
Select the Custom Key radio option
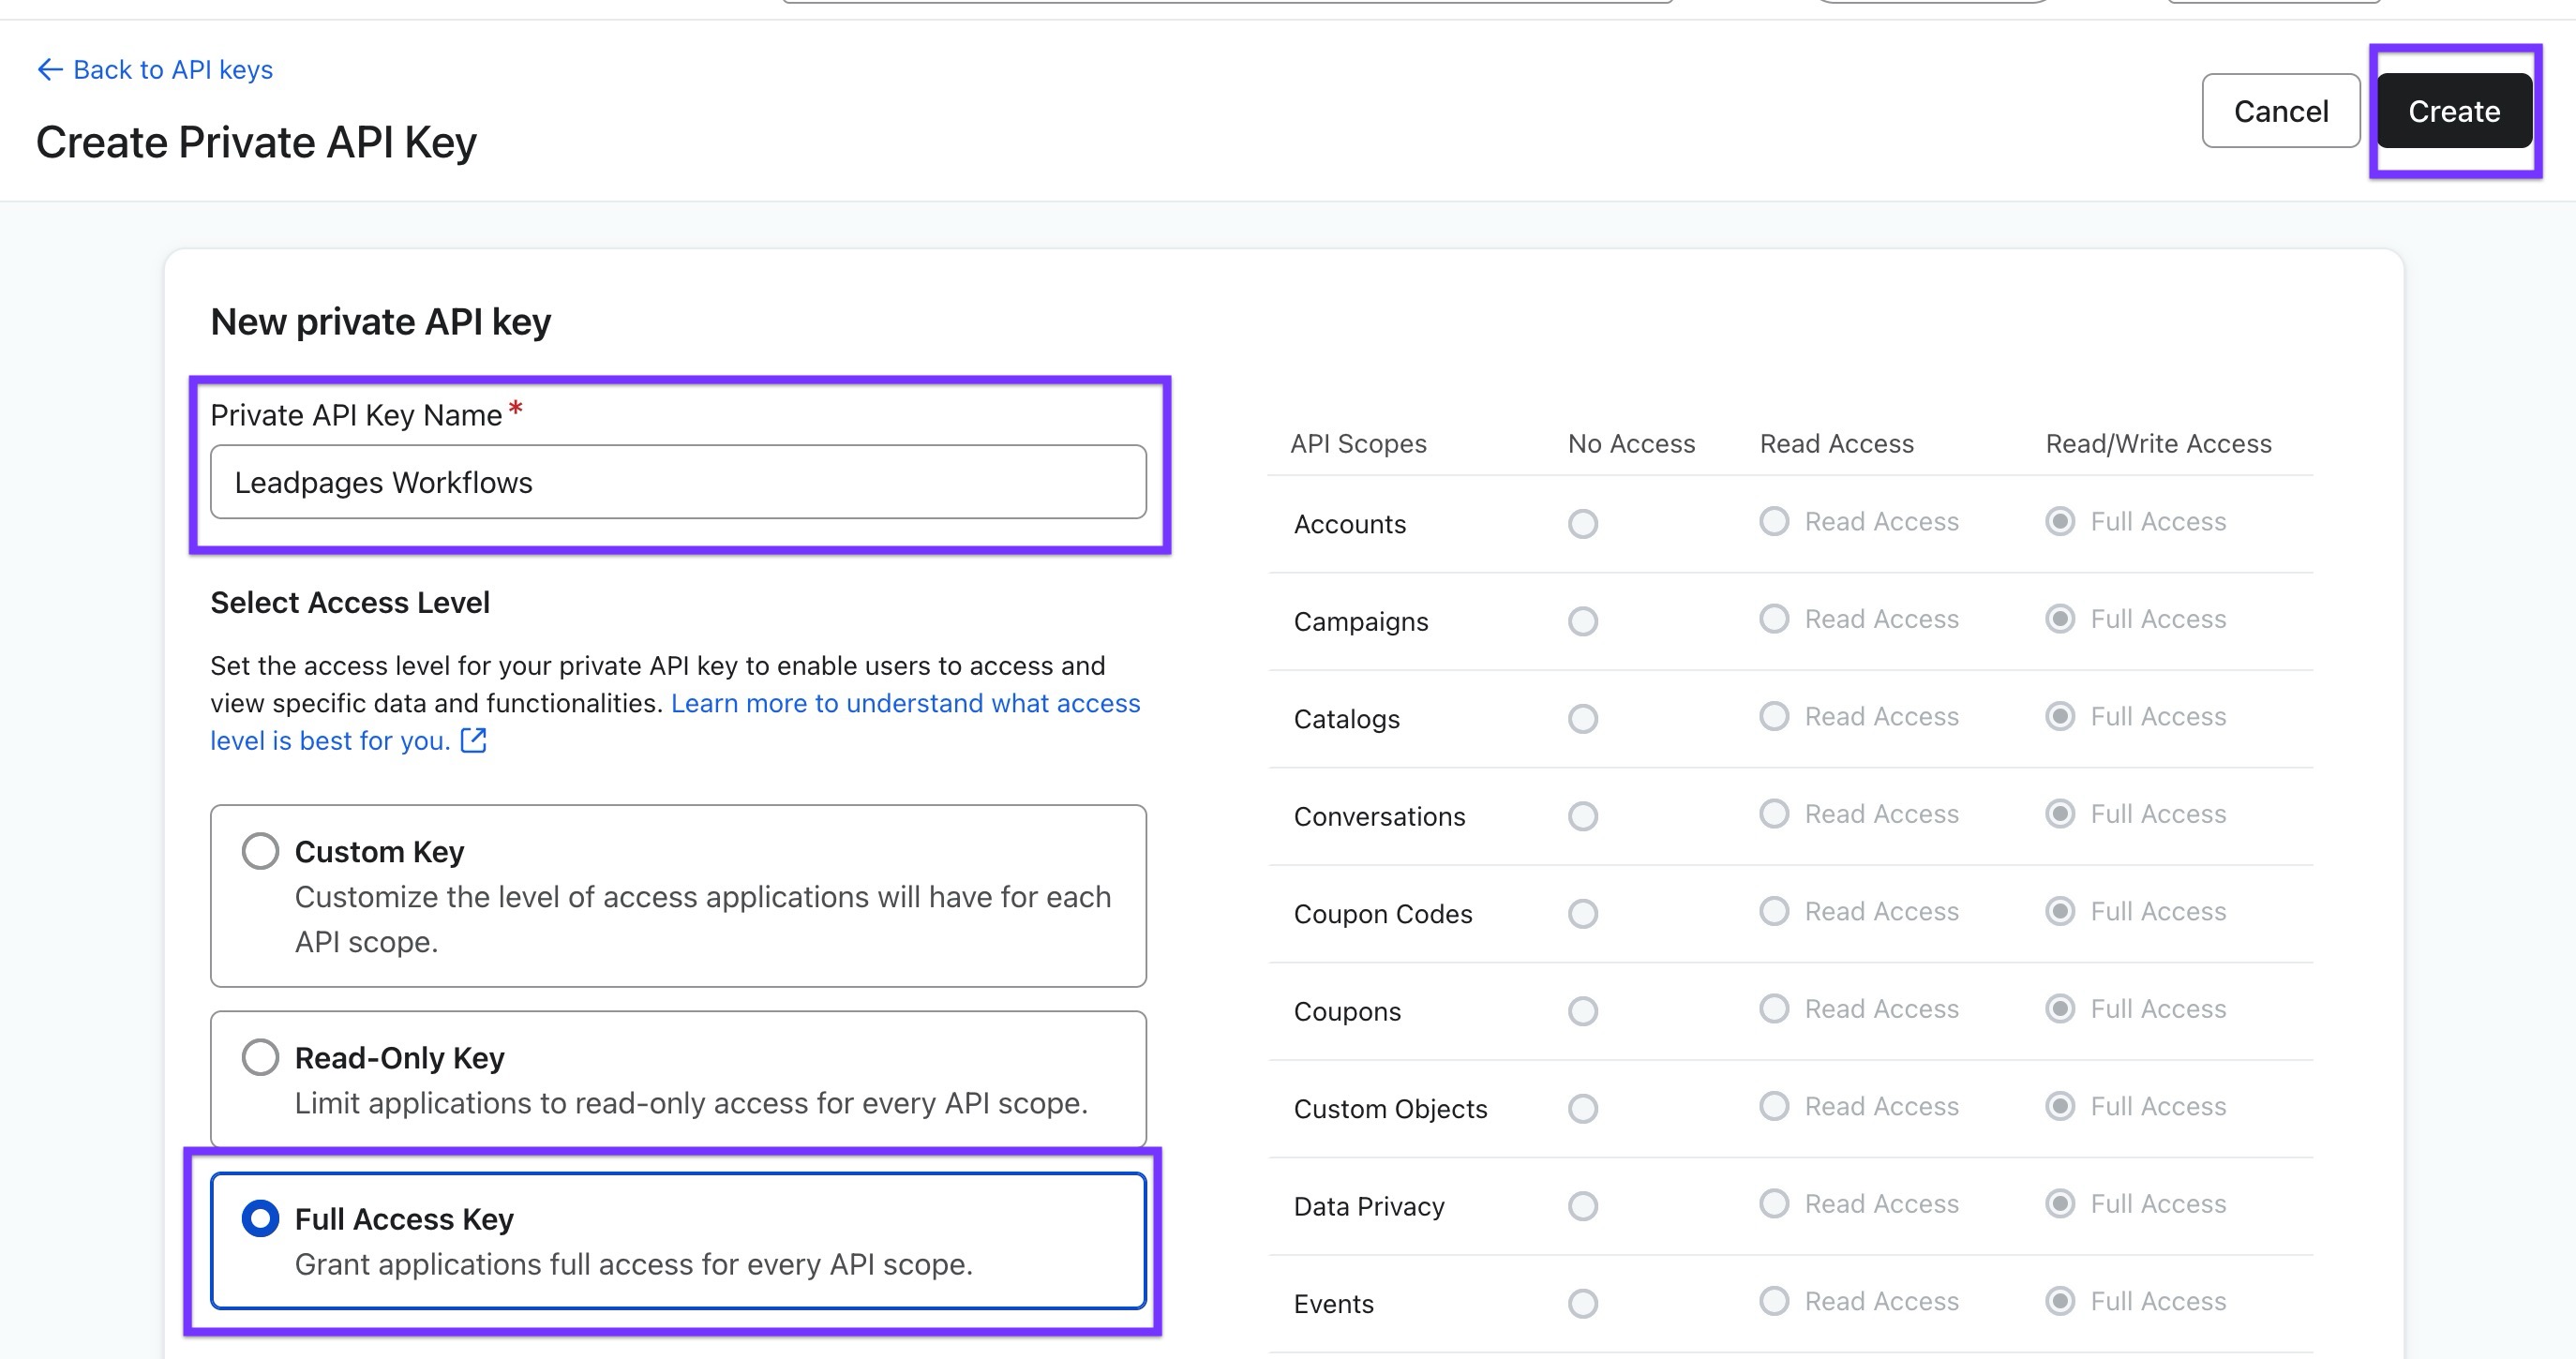pyautogui.click(x=260, y=851)
